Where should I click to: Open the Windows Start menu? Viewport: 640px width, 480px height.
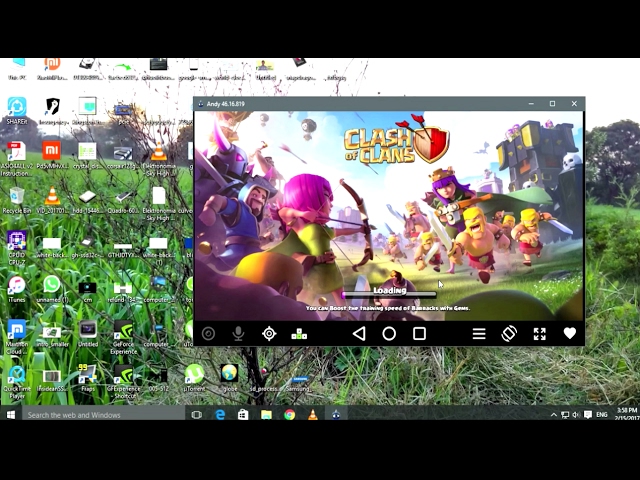coord(11,415)
